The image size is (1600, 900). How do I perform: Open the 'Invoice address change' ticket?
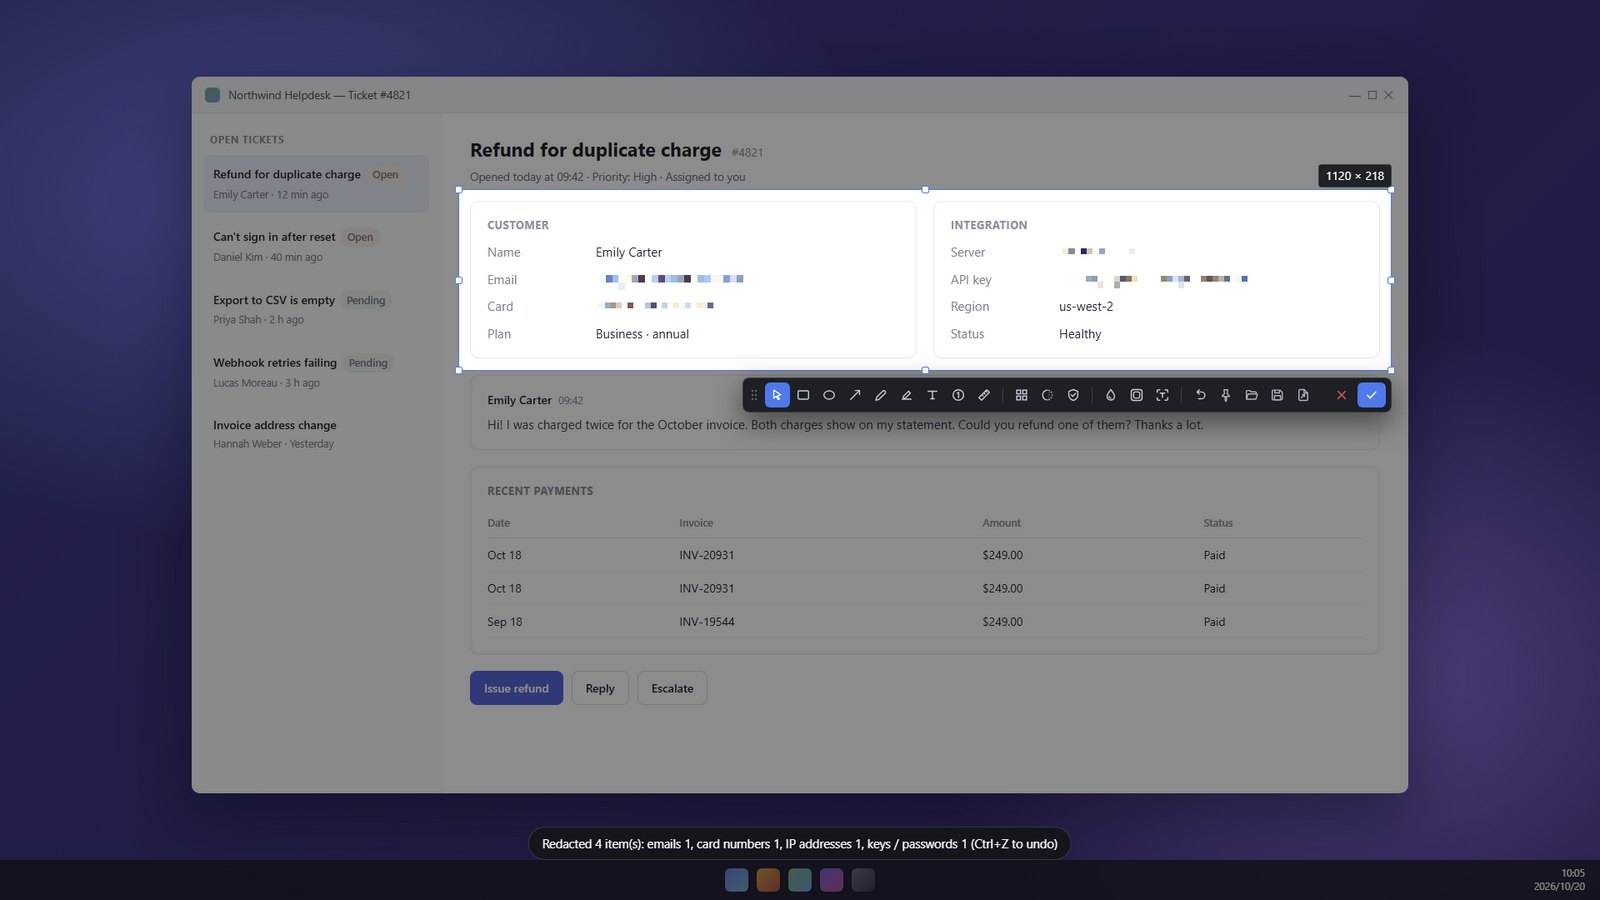[x=316, y=434]
